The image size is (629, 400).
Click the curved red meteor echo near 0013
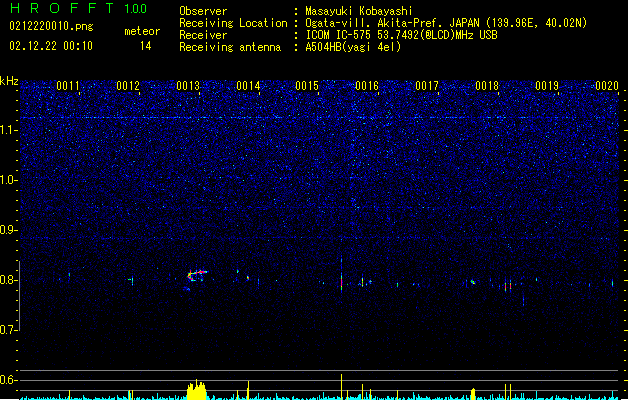(197, 275)
